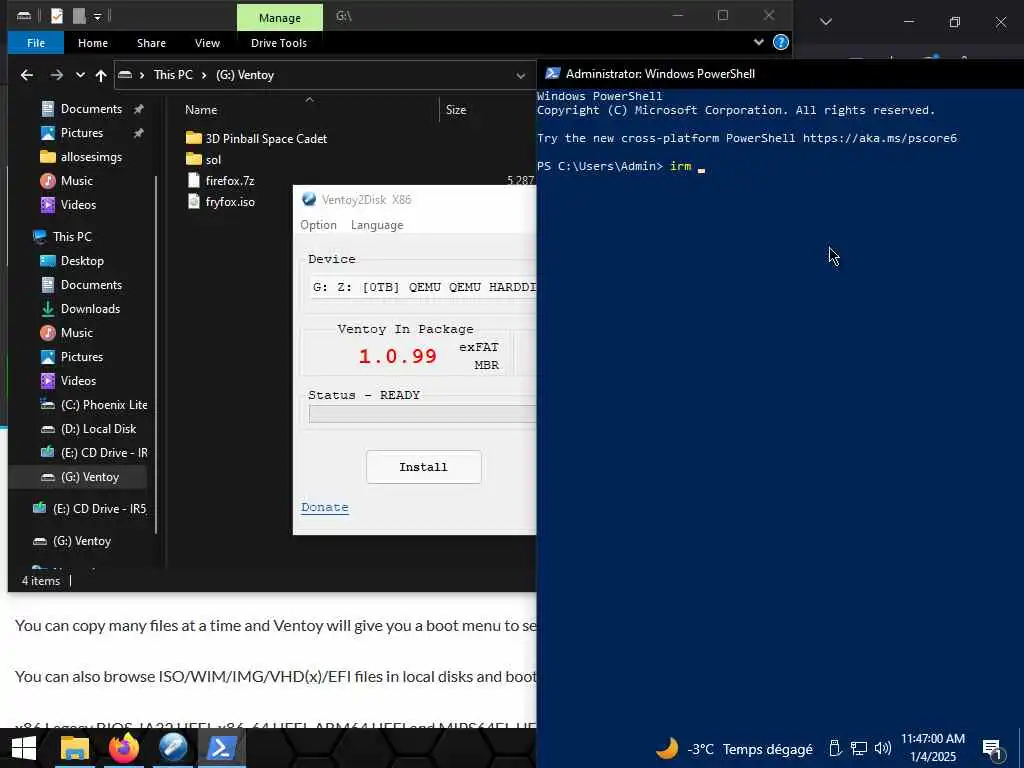Click the chevron in background window title bar
This screenshot has width=1024, height=768.
825,22
